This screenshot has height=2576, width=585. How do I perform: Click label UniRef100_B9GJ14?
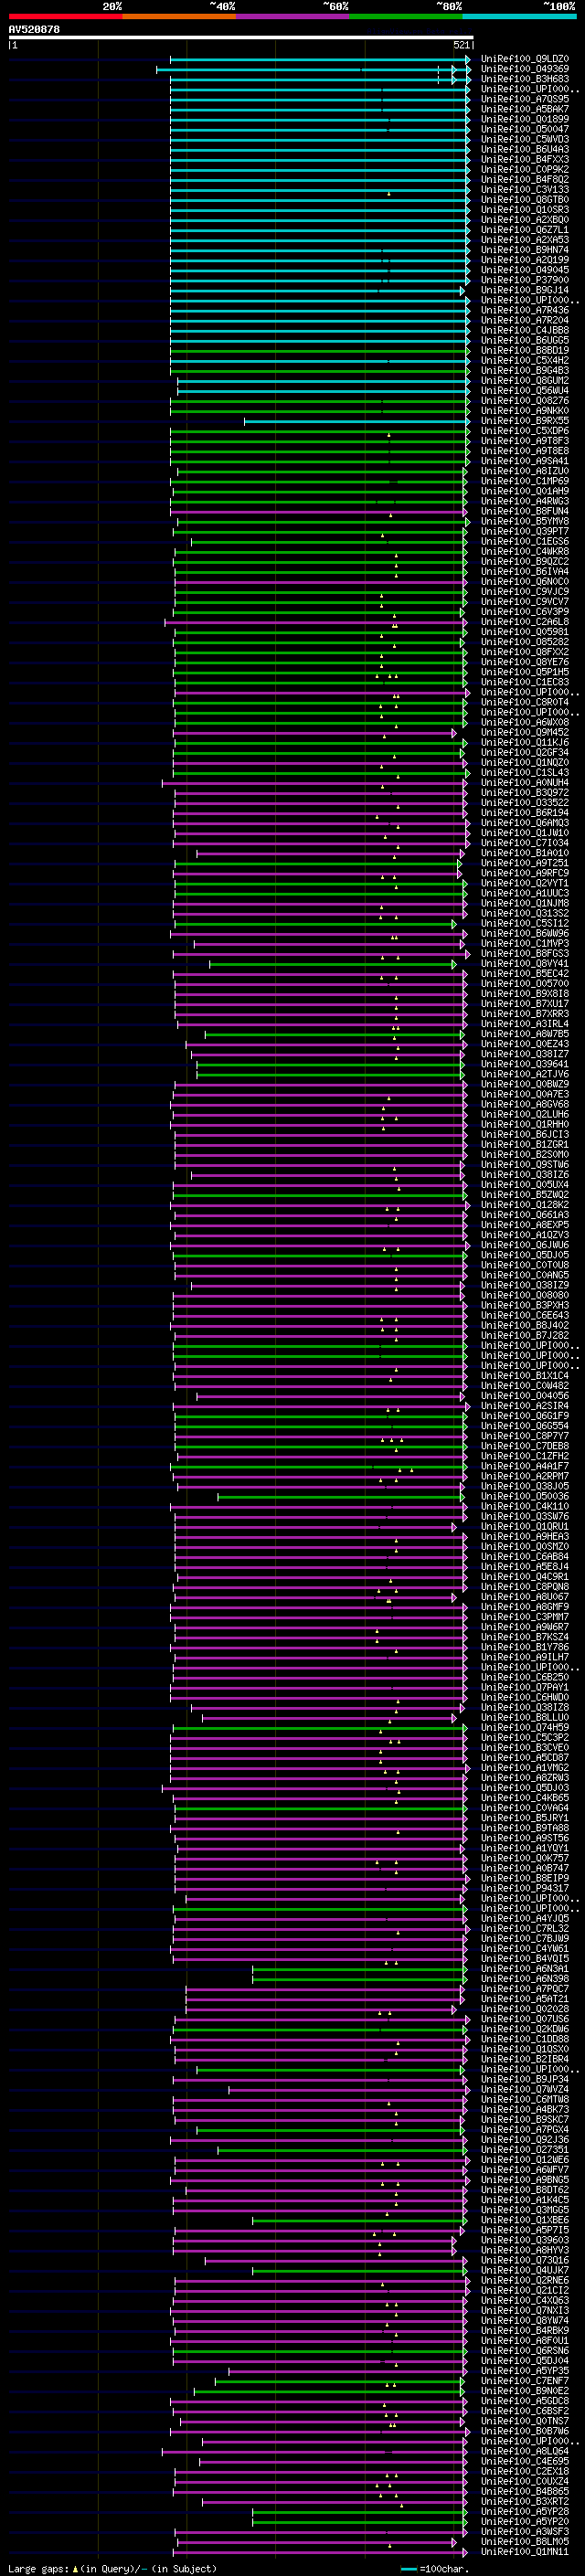[x=525, y=290]
